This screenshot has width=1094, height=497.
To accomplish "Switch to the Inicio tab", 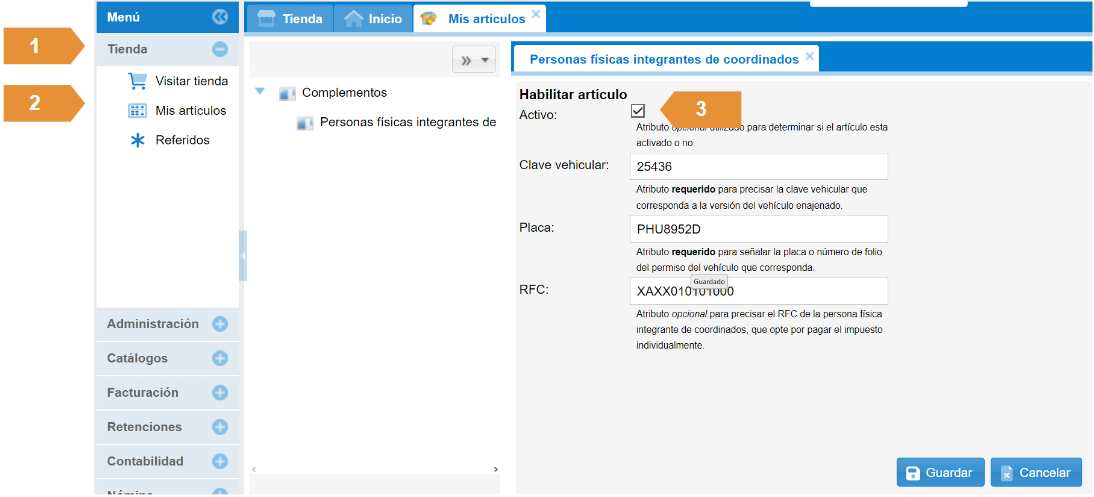I will (373, 19).
